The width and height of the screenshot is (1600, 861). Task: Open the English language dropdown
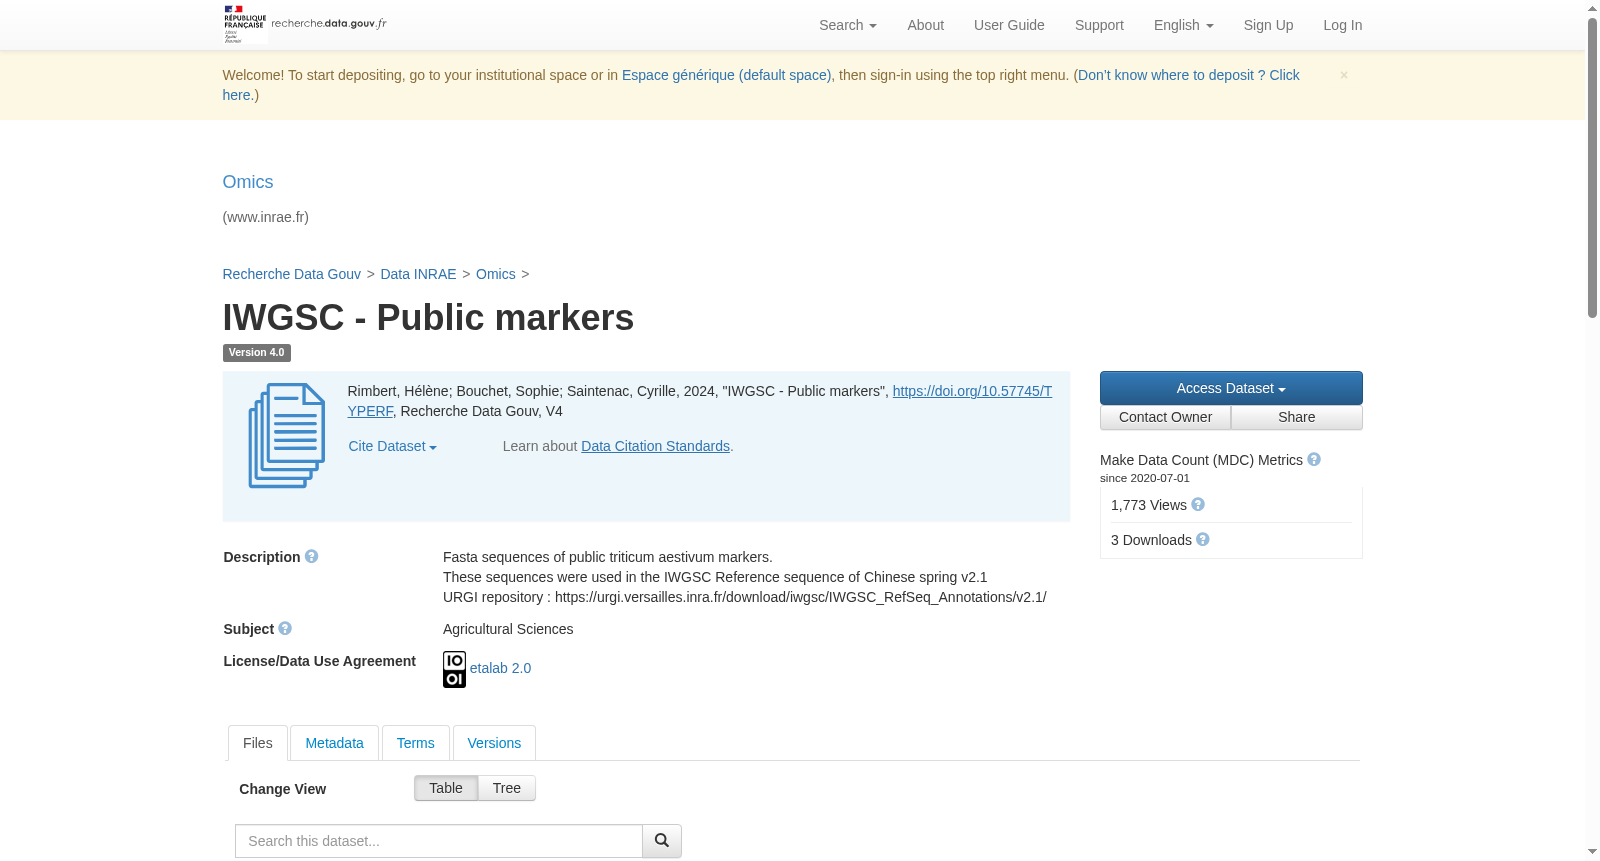(x=1184, y=25)
